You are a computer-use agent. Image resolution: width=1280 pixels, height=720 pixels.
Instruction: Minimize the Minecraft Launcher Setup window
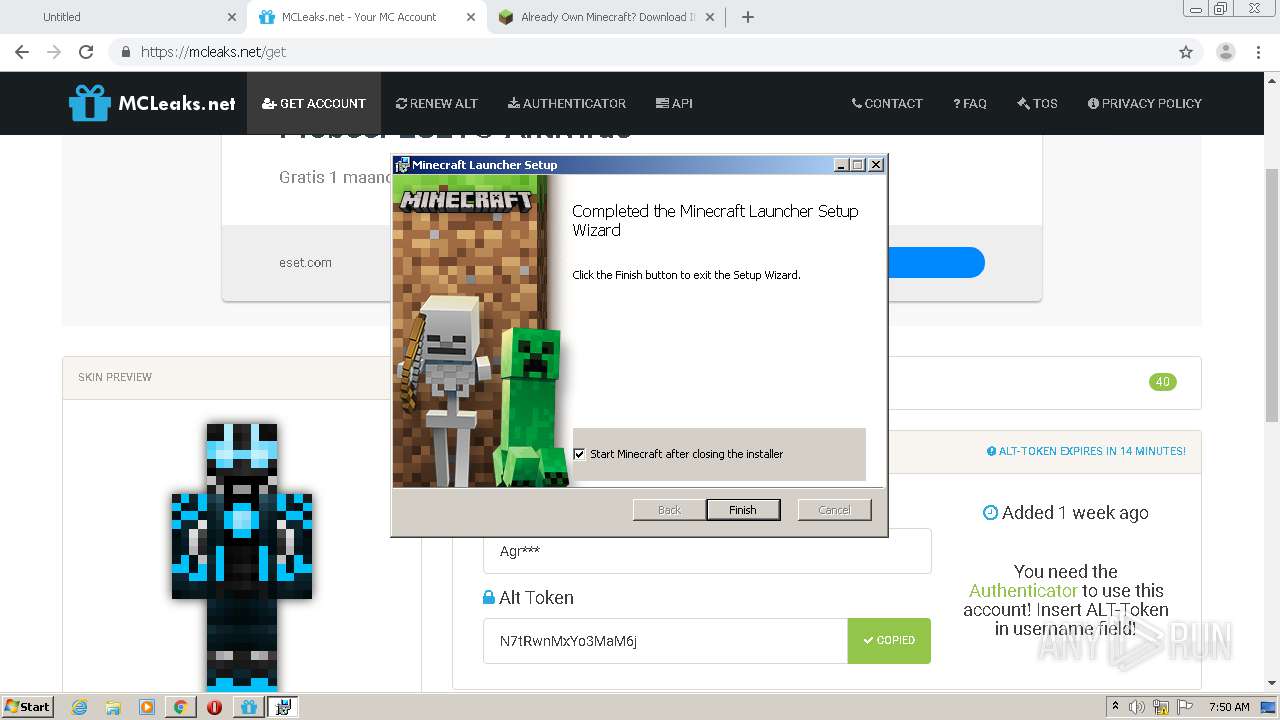pyautogui.click(x=841, y=165)
